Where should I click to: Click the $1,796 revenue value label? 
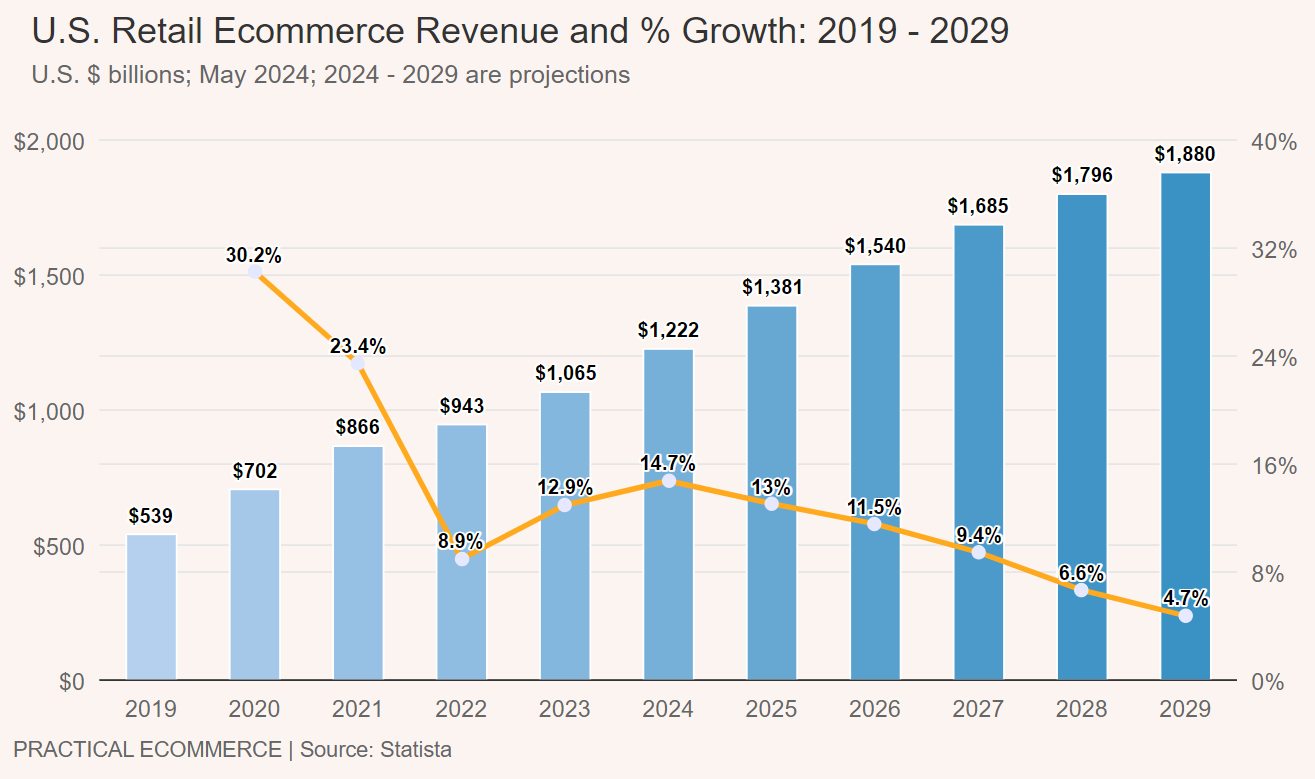[x=1082, y=176]
